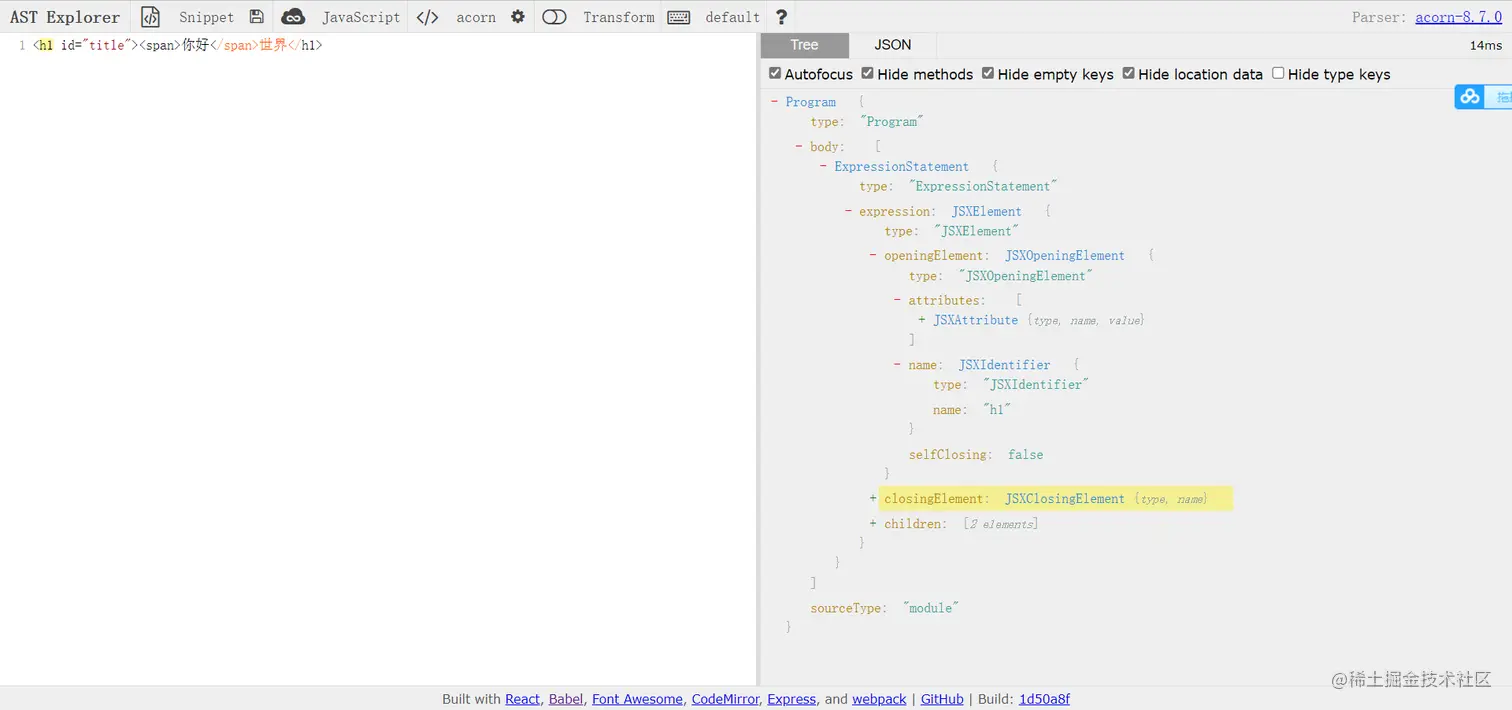
Task: Expand the children array
Action: [x=873, y=524]
